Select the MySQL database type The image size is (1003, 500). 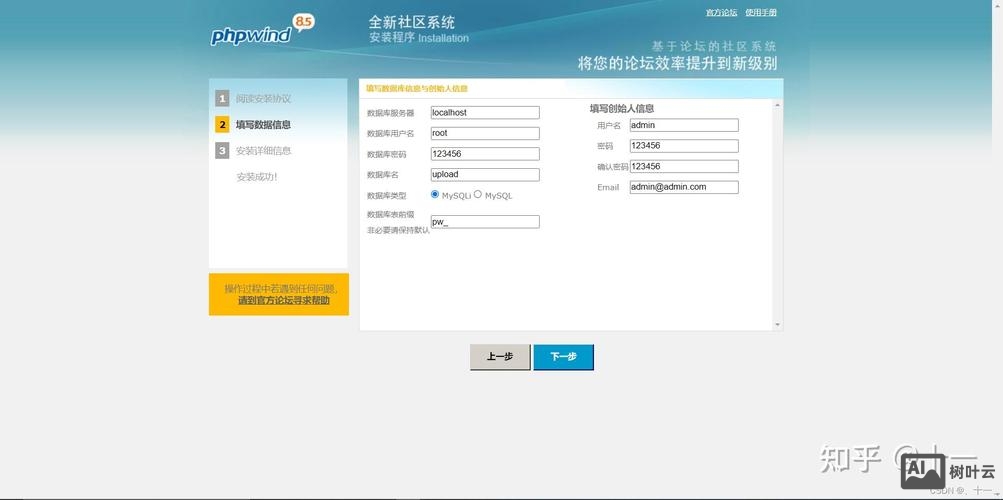pos(478,195)
